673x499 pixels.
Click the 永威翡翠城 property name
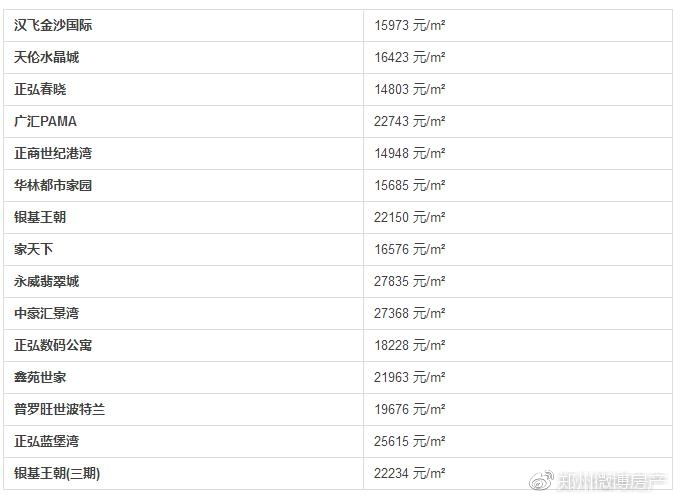(47, 281)
